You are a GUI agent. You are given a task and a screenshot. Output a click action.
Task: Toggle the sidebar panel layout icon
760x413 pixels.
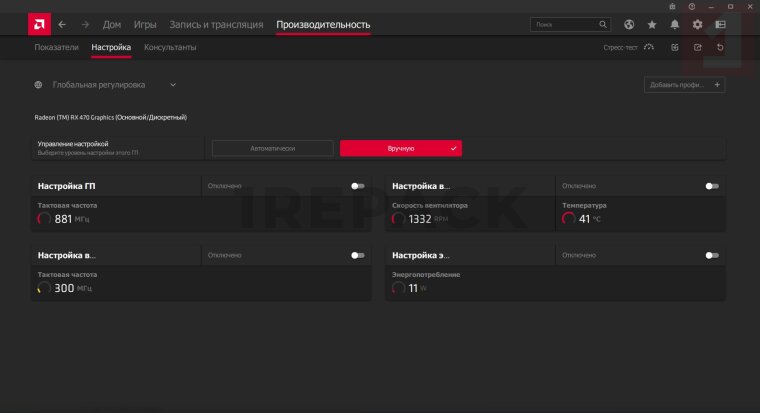pyautogui.click(x=720, y=24)
